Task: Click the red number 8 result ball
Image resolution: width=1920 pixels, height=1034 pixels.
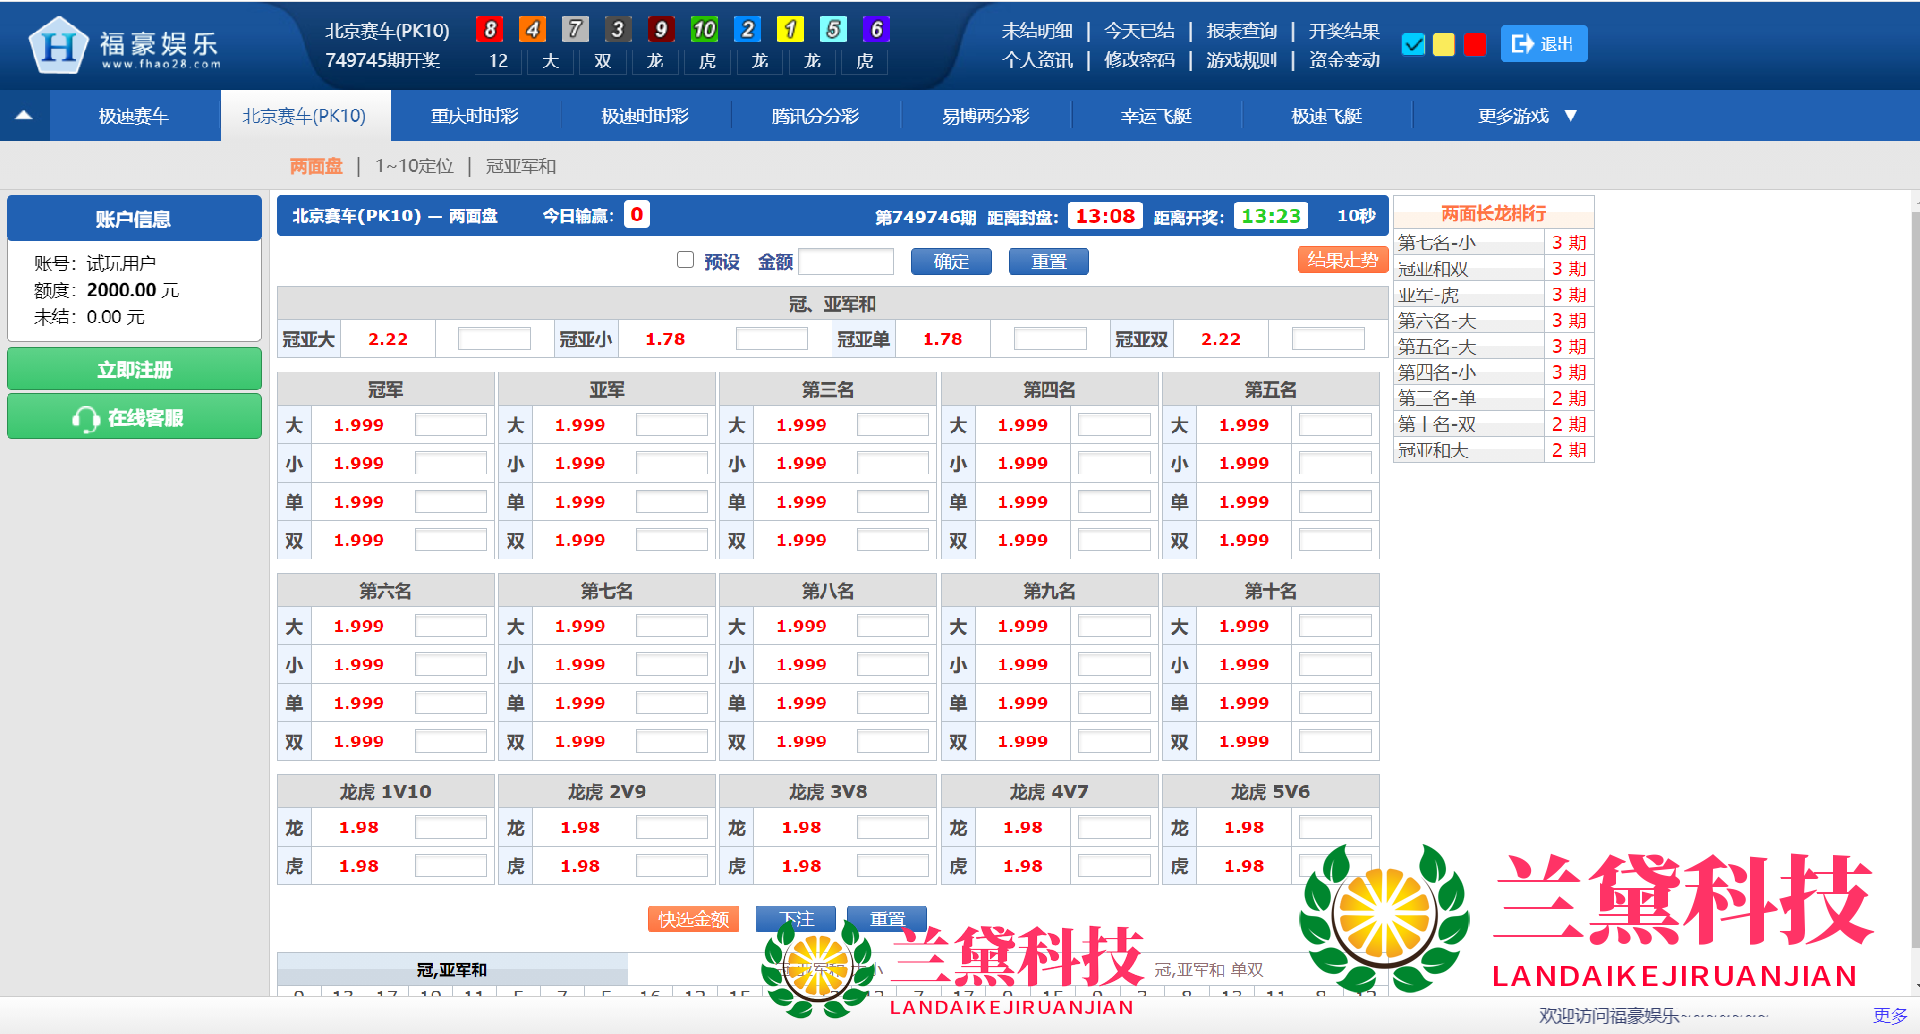Action: (489, 30)
